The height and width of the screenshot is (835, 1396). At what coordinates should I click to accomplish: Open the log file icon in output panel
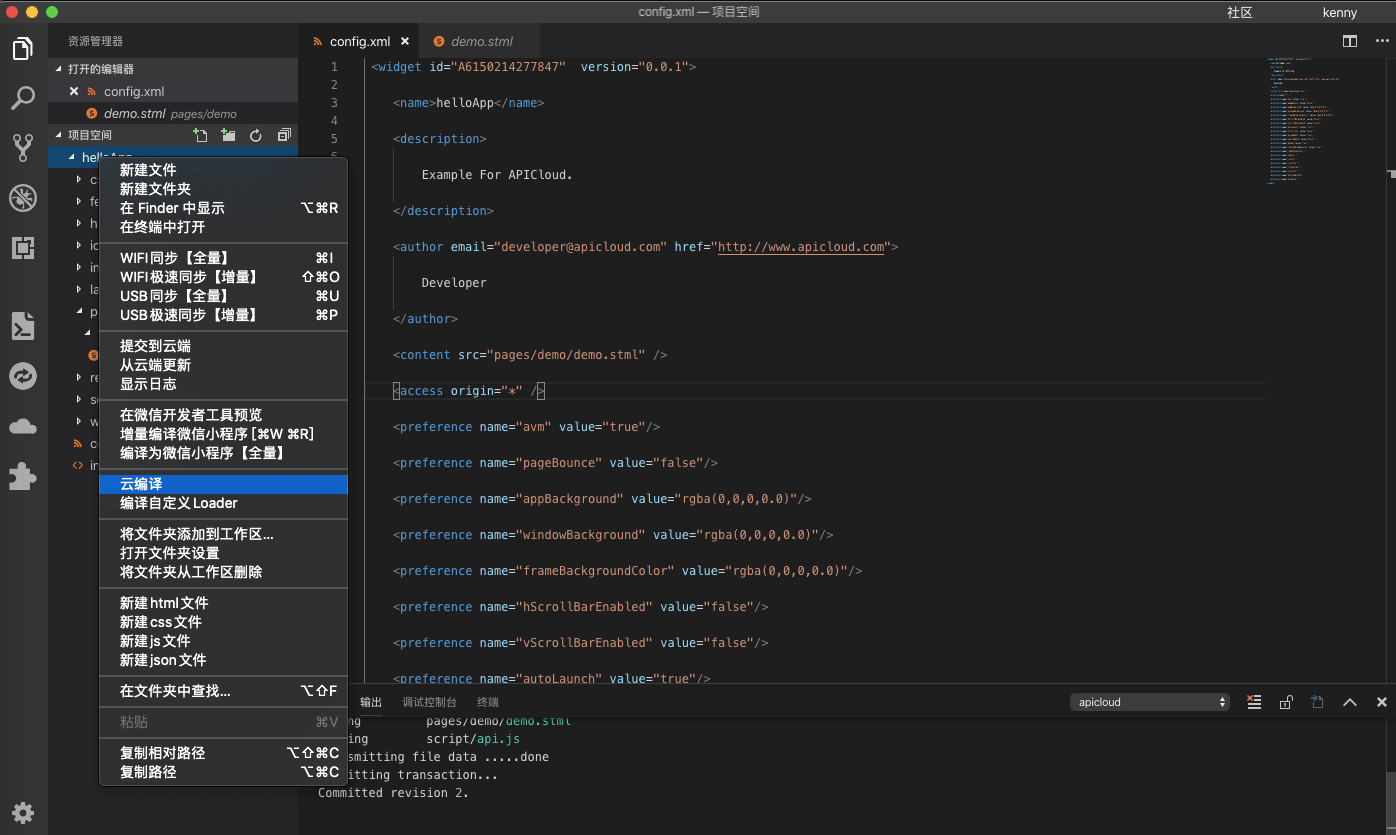pos(1318,702)
